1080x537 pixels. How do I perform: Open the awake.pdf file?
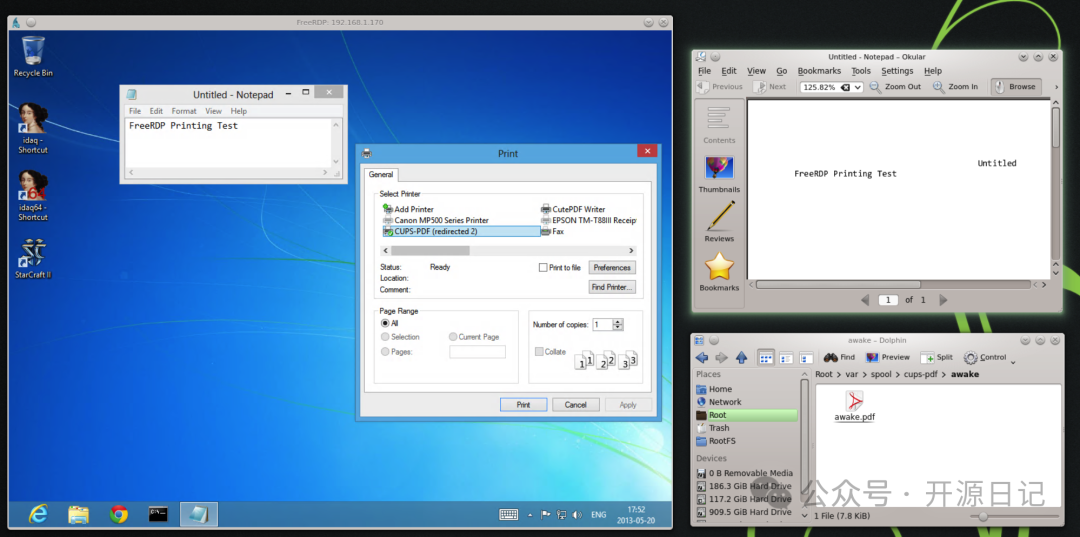854,401
